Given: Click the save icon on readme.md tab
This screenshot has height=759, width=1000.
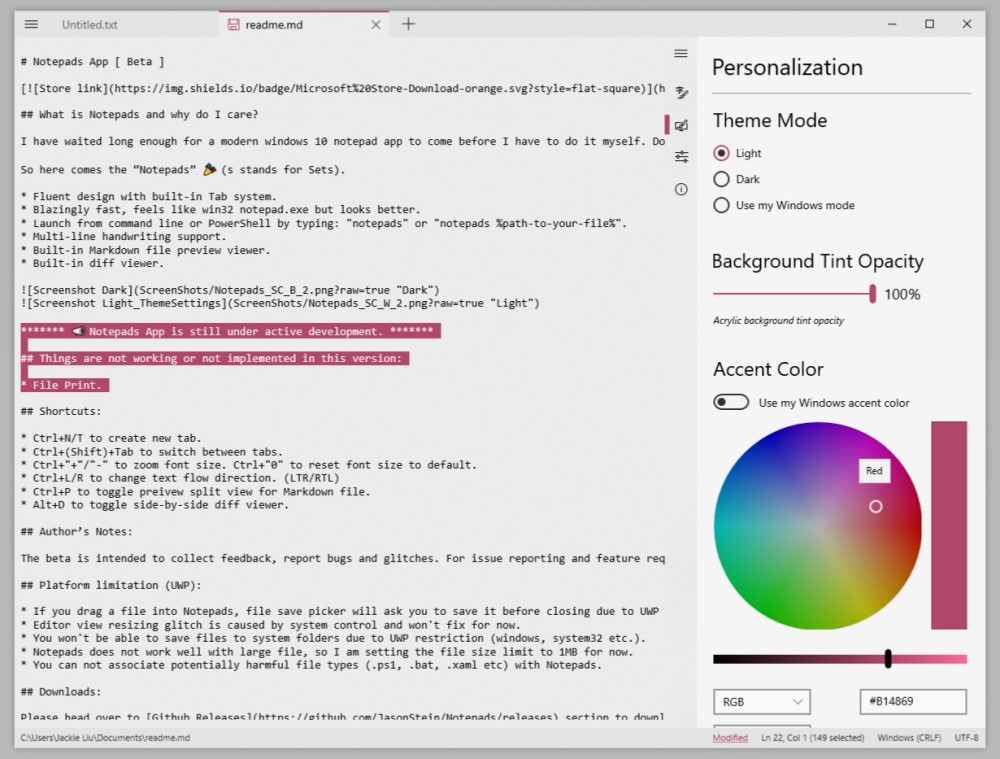Looking at the screenshot, I should [233, 25].
